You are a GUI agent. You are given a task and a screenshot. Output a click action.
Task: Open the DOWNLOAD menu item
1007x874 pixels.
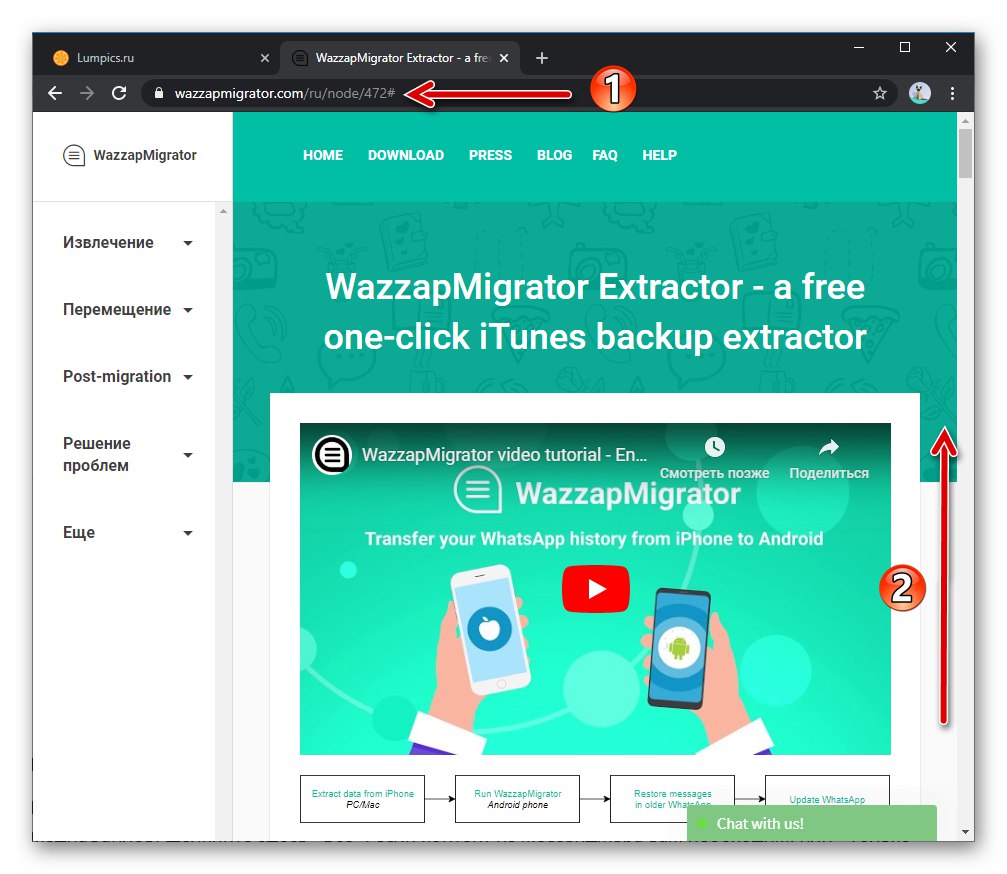pyautogui.click(x=405, y=155)
